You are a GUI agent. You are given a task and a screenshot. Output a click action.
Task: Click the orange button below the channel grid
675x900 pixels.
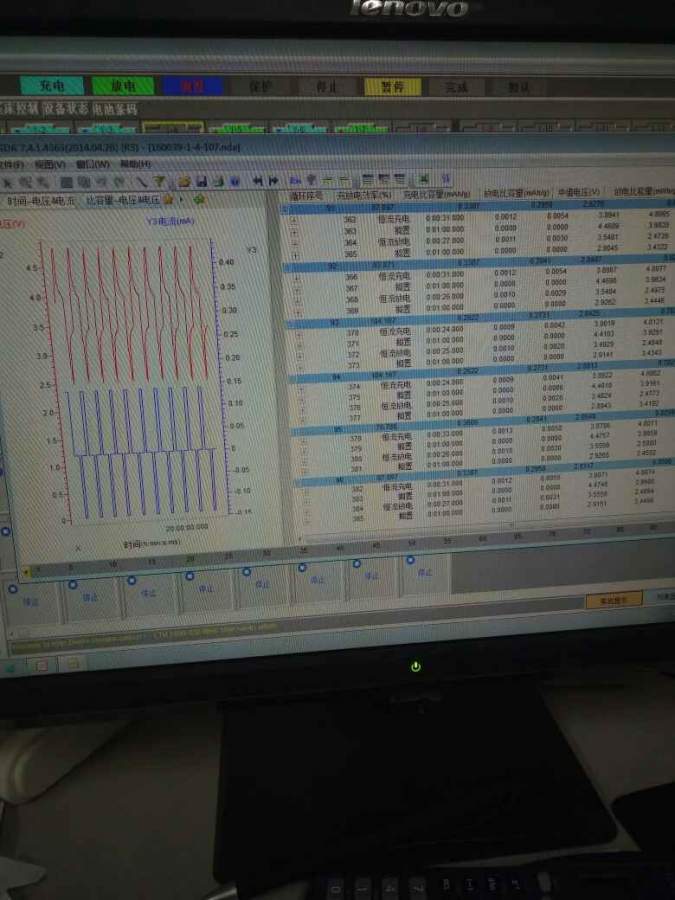click(613, 599)
